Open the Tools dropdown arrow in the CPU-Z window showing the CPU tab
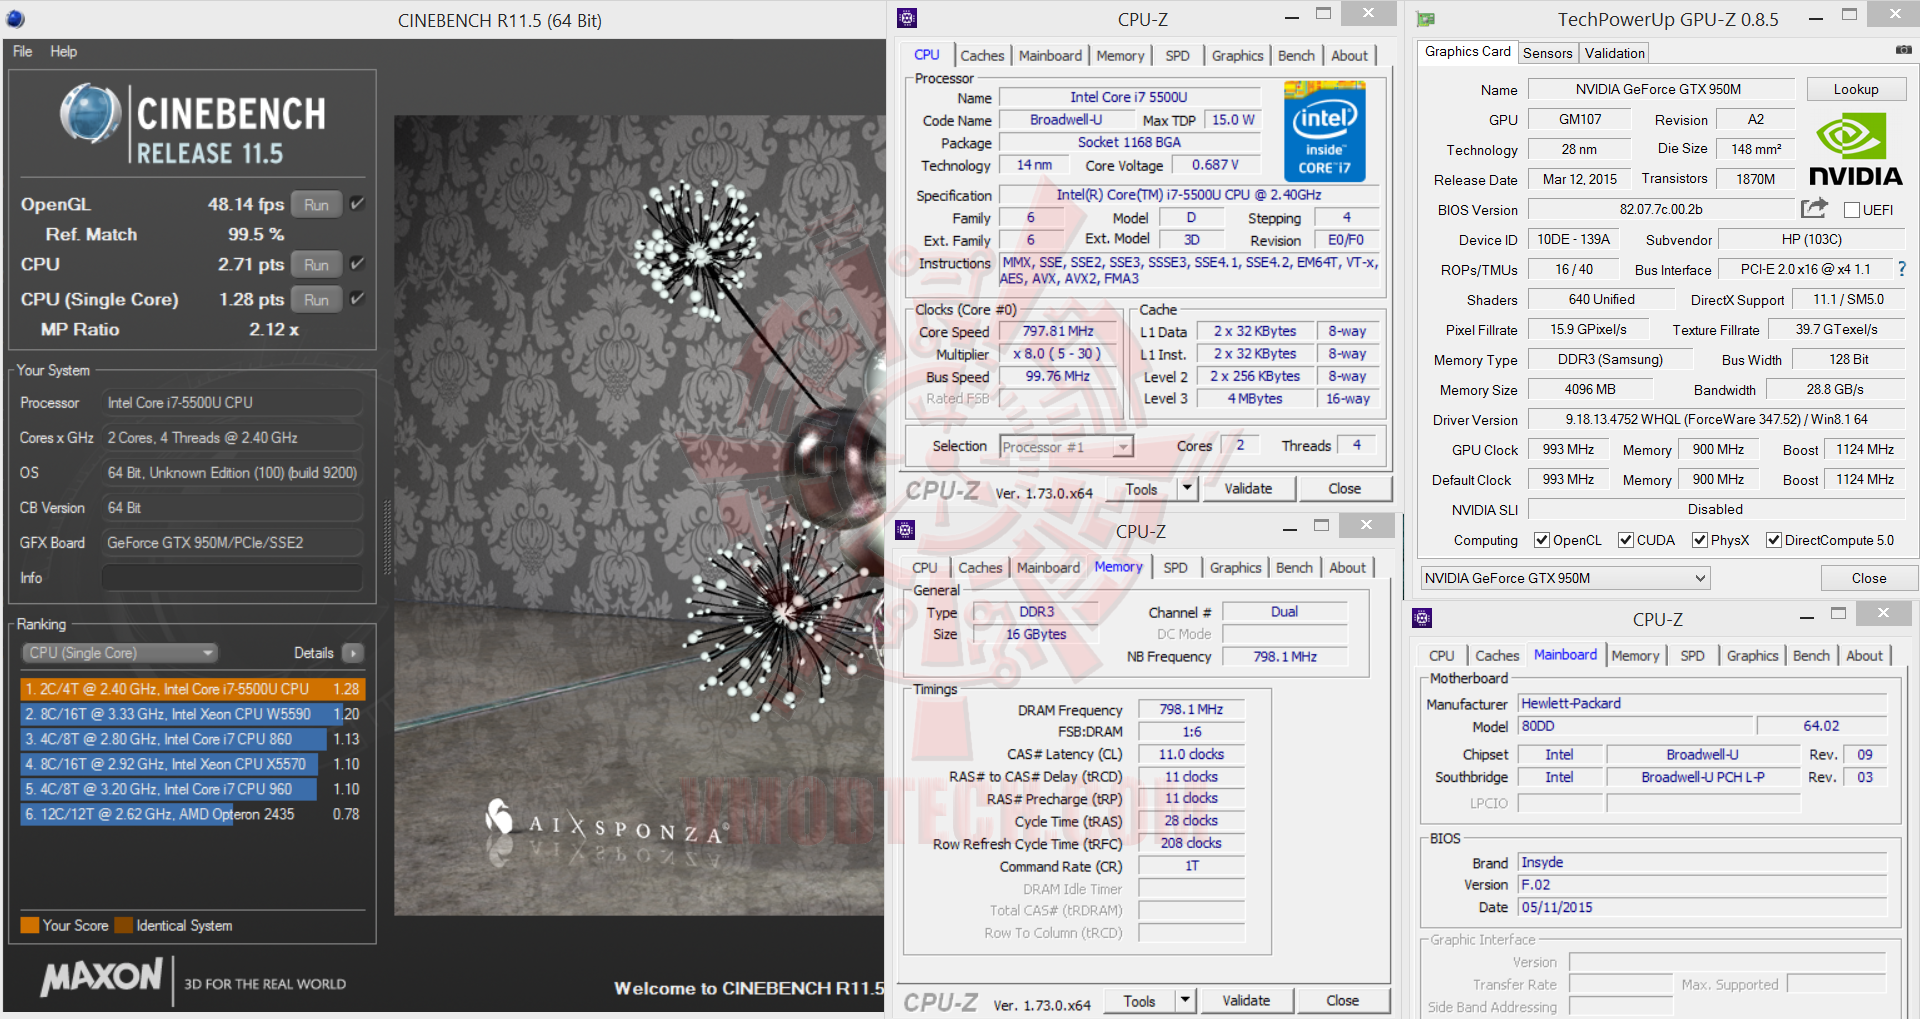Image resolution: width=1920 pixels, height=1019 pixels. point(1186,488)
